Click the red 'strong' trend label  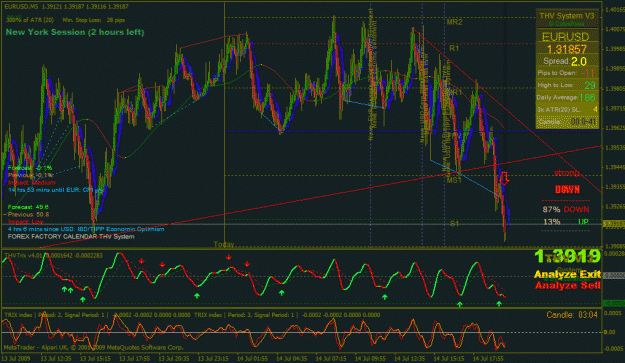pyautogui.click(x=567, y=173)
